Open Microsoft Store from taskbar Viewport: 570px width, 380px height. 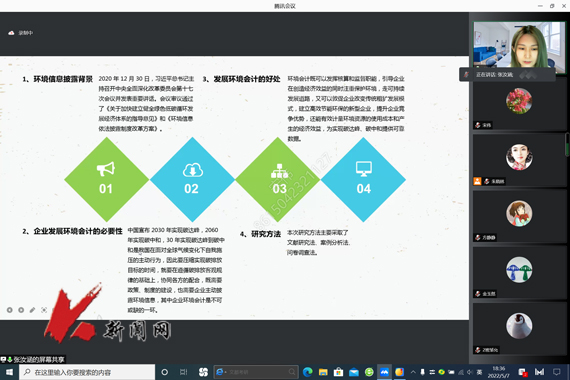(x=338, y=372)
